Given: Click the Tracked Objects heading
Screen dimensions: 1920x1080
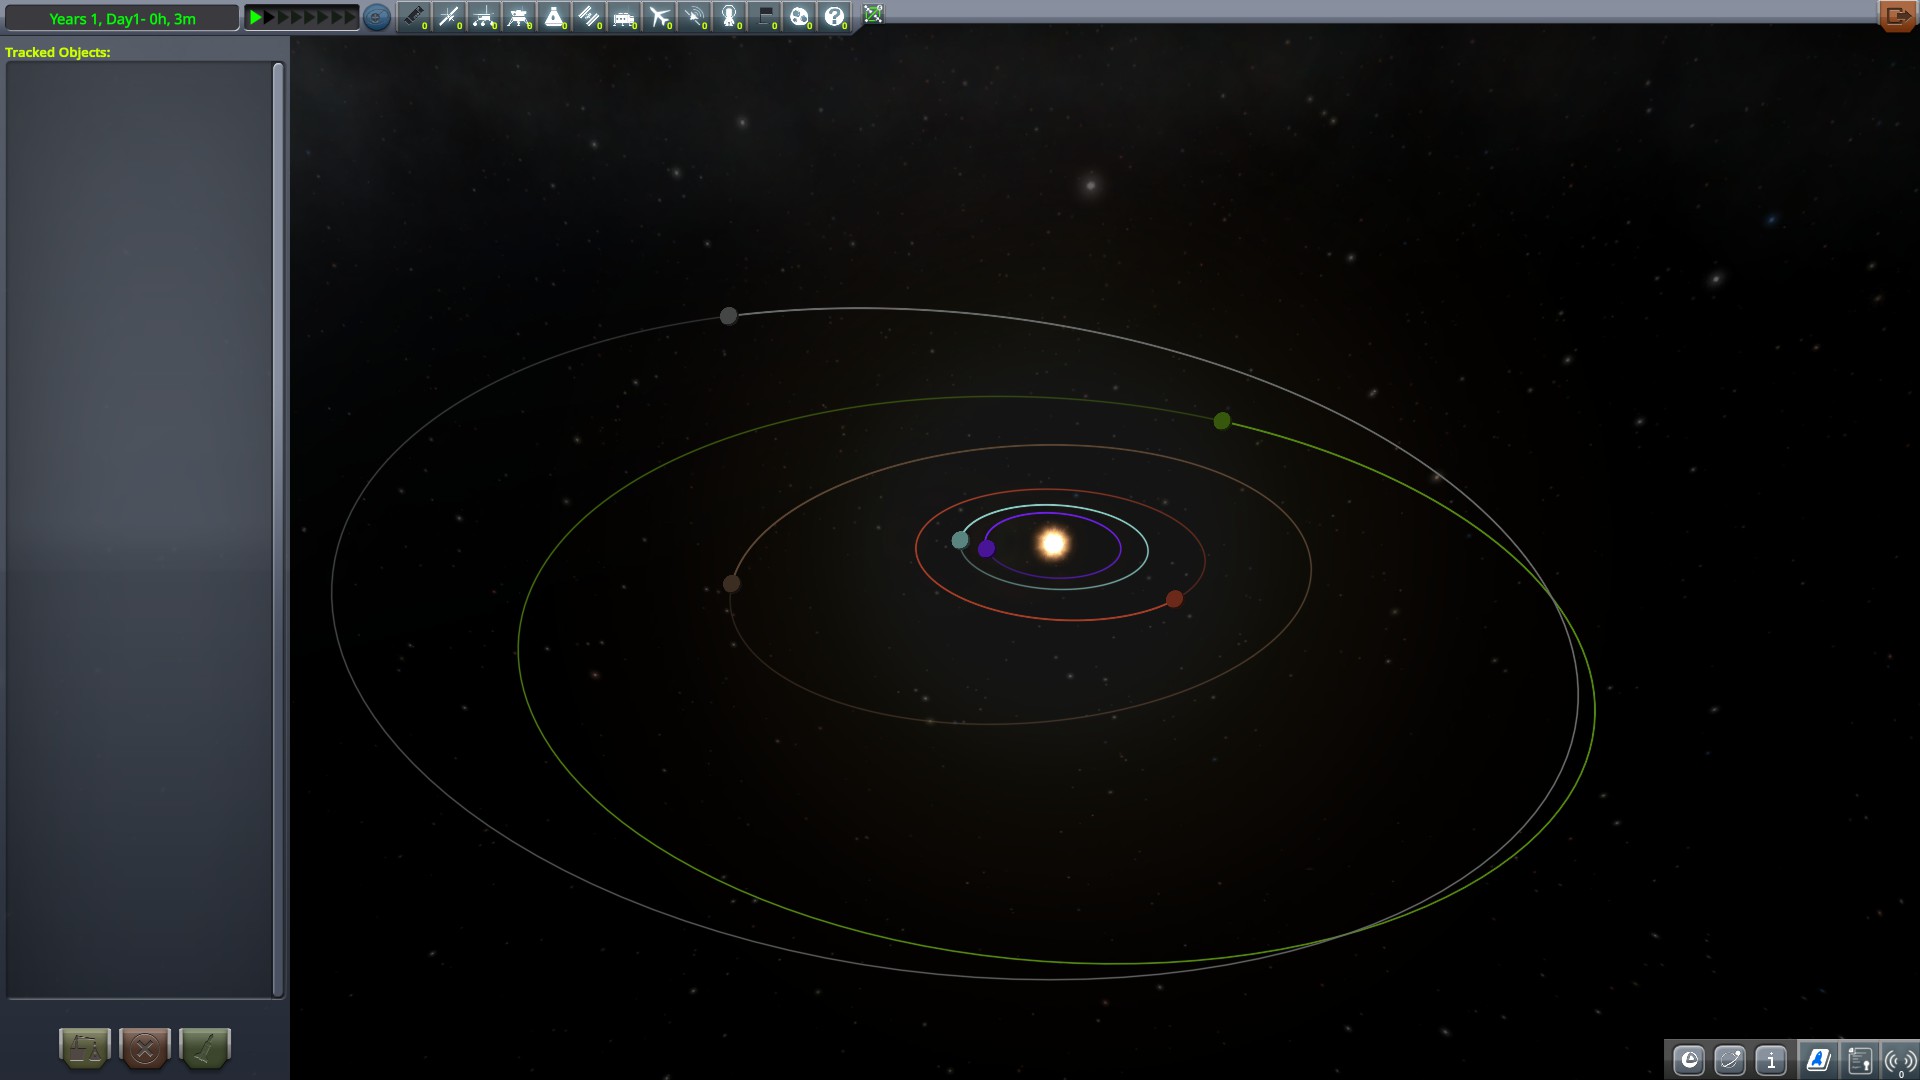Looking at the screenshot, I should pyautogui.click(x=58, y=52).
